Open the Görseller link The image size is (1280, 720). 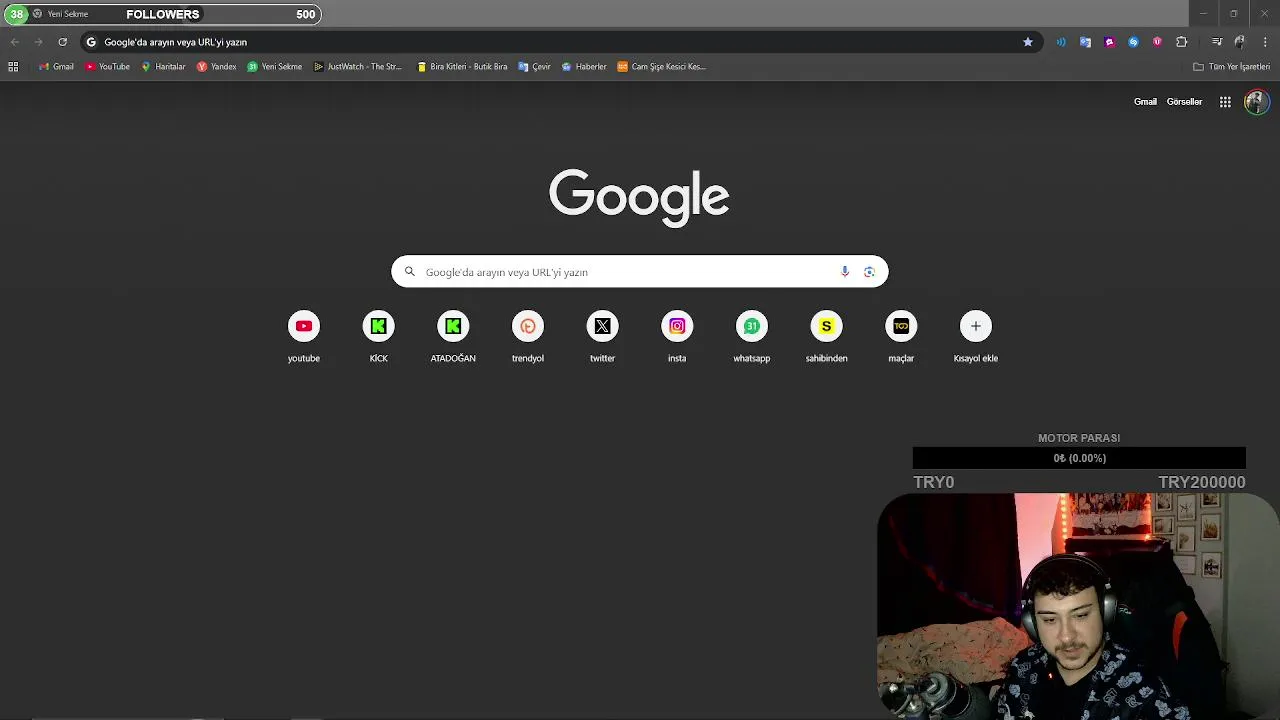[1184, 102]
